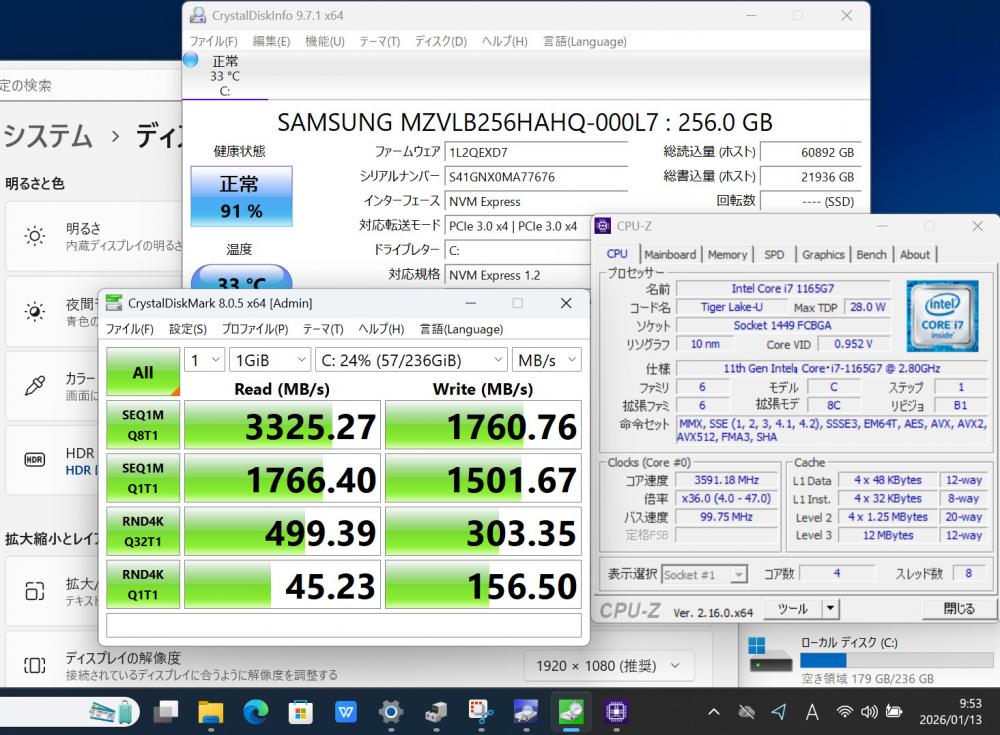Click the 33 °C temperature indicator button

tap(241, 279)
